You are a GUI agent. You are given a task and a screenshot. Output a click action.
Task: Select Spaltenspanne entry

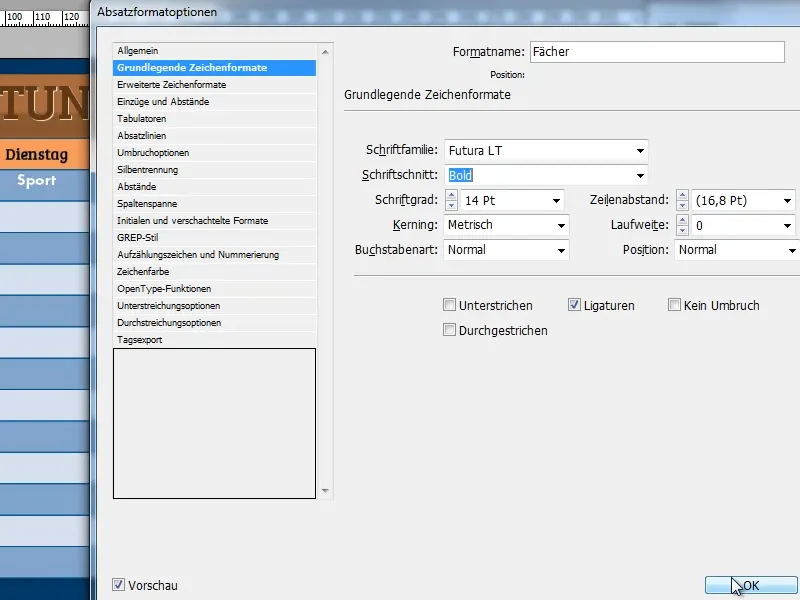click(x=214, y=204)
